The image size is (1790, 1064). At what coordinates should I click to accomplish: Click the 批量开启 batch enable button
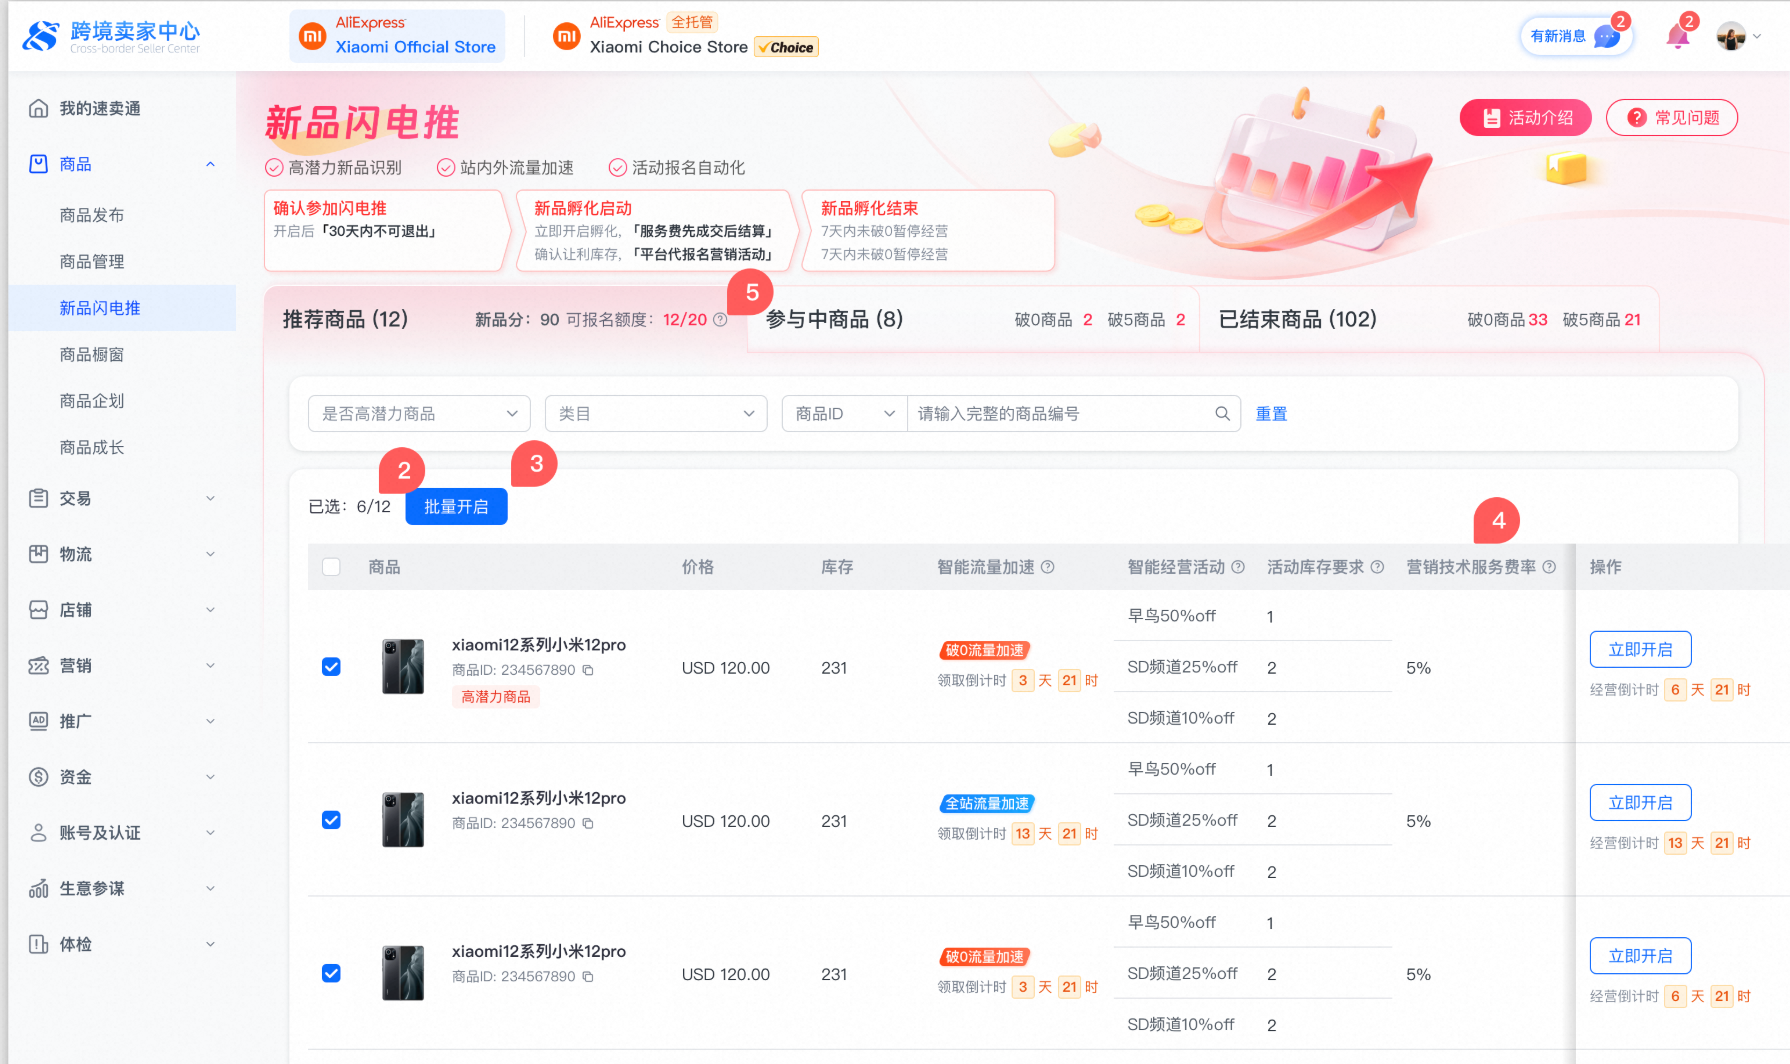(456, 507)
